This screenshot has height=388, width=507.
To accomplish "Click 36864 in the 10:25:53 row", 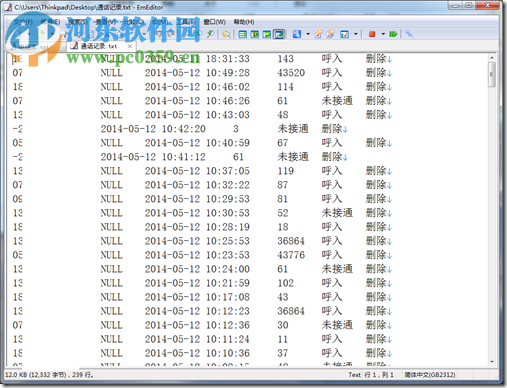I will coord(291,241).
